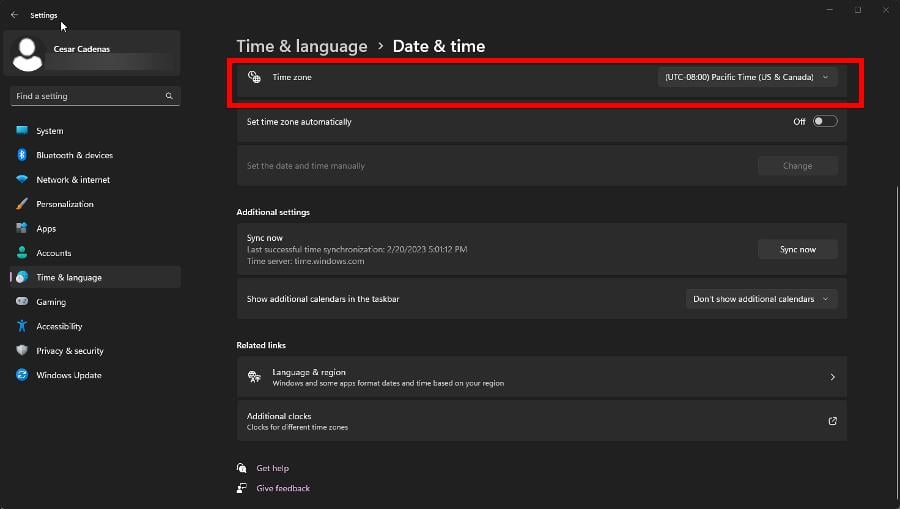900x509 pixels.
Task: Click the Bluetooth & devices icon
Action: [22, 155]
